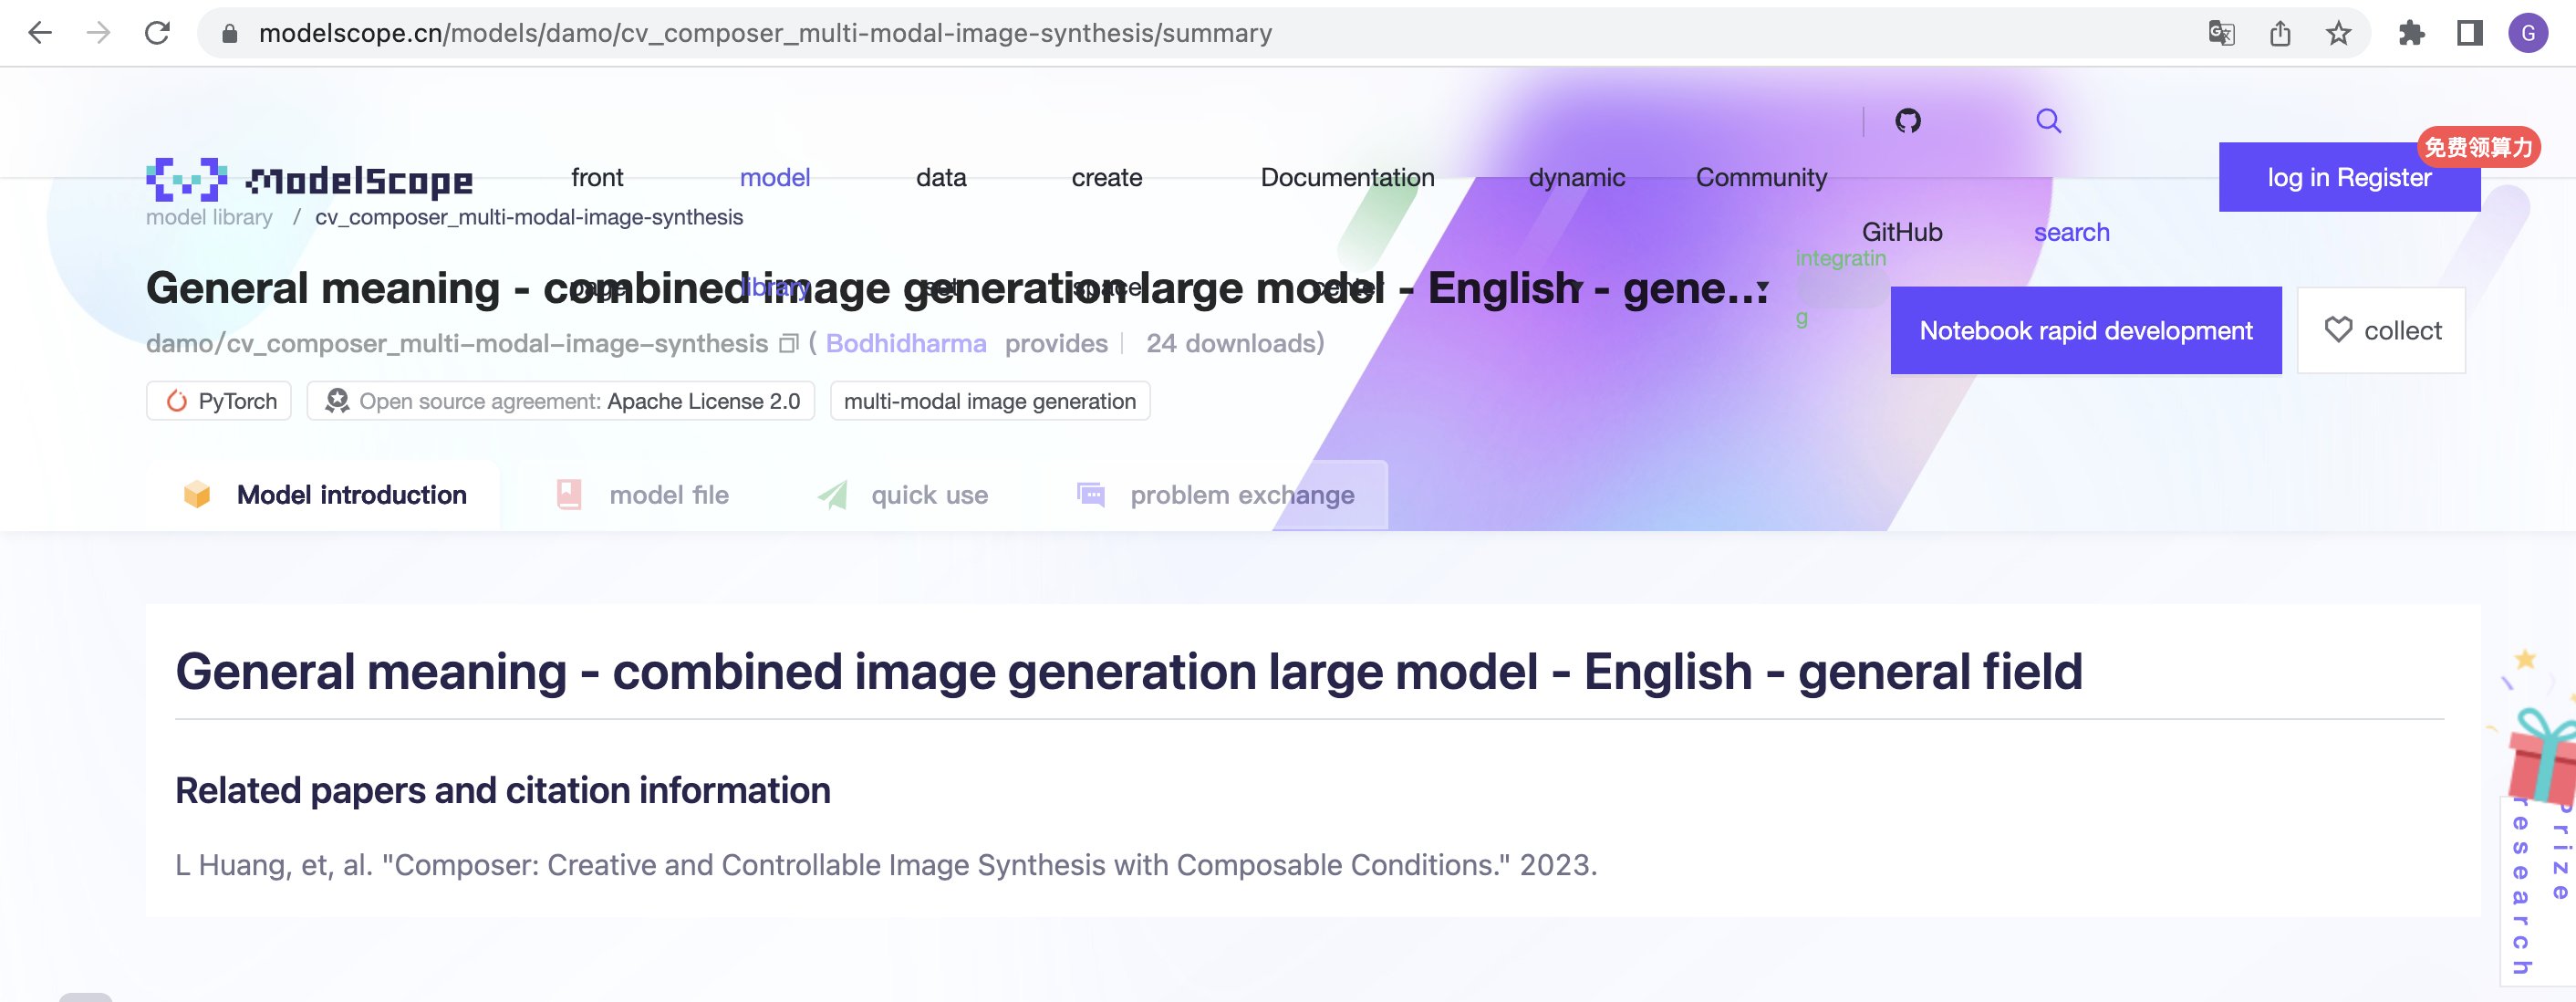Click the search magnifier icon
The image size is (2576, 1002).
2047,120
